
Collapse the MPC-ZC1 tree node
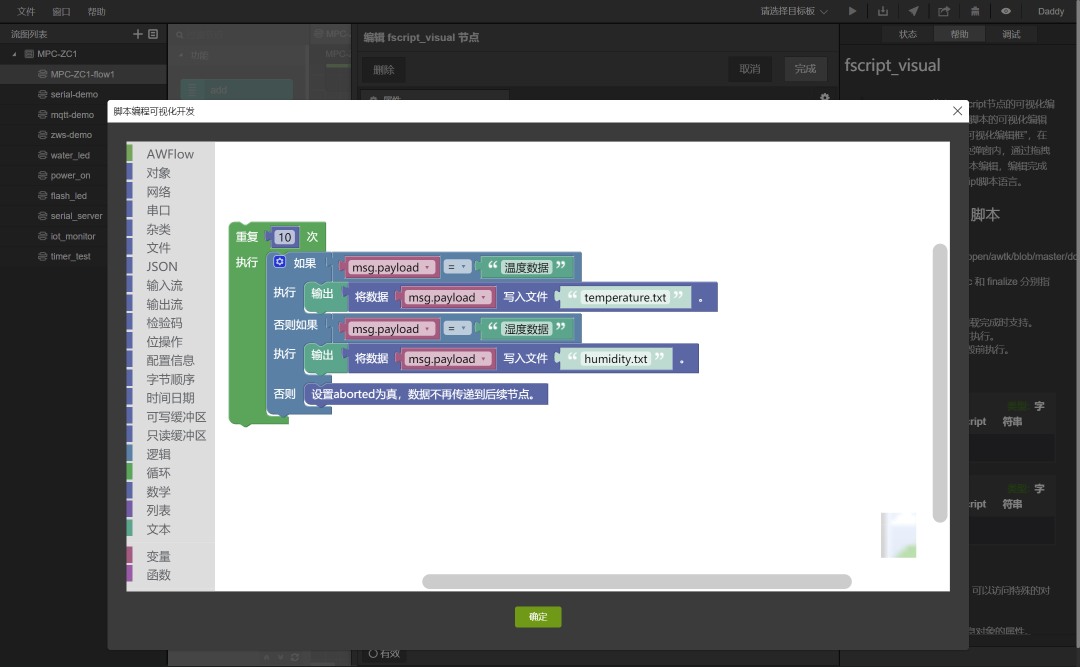tap(14, 54)
